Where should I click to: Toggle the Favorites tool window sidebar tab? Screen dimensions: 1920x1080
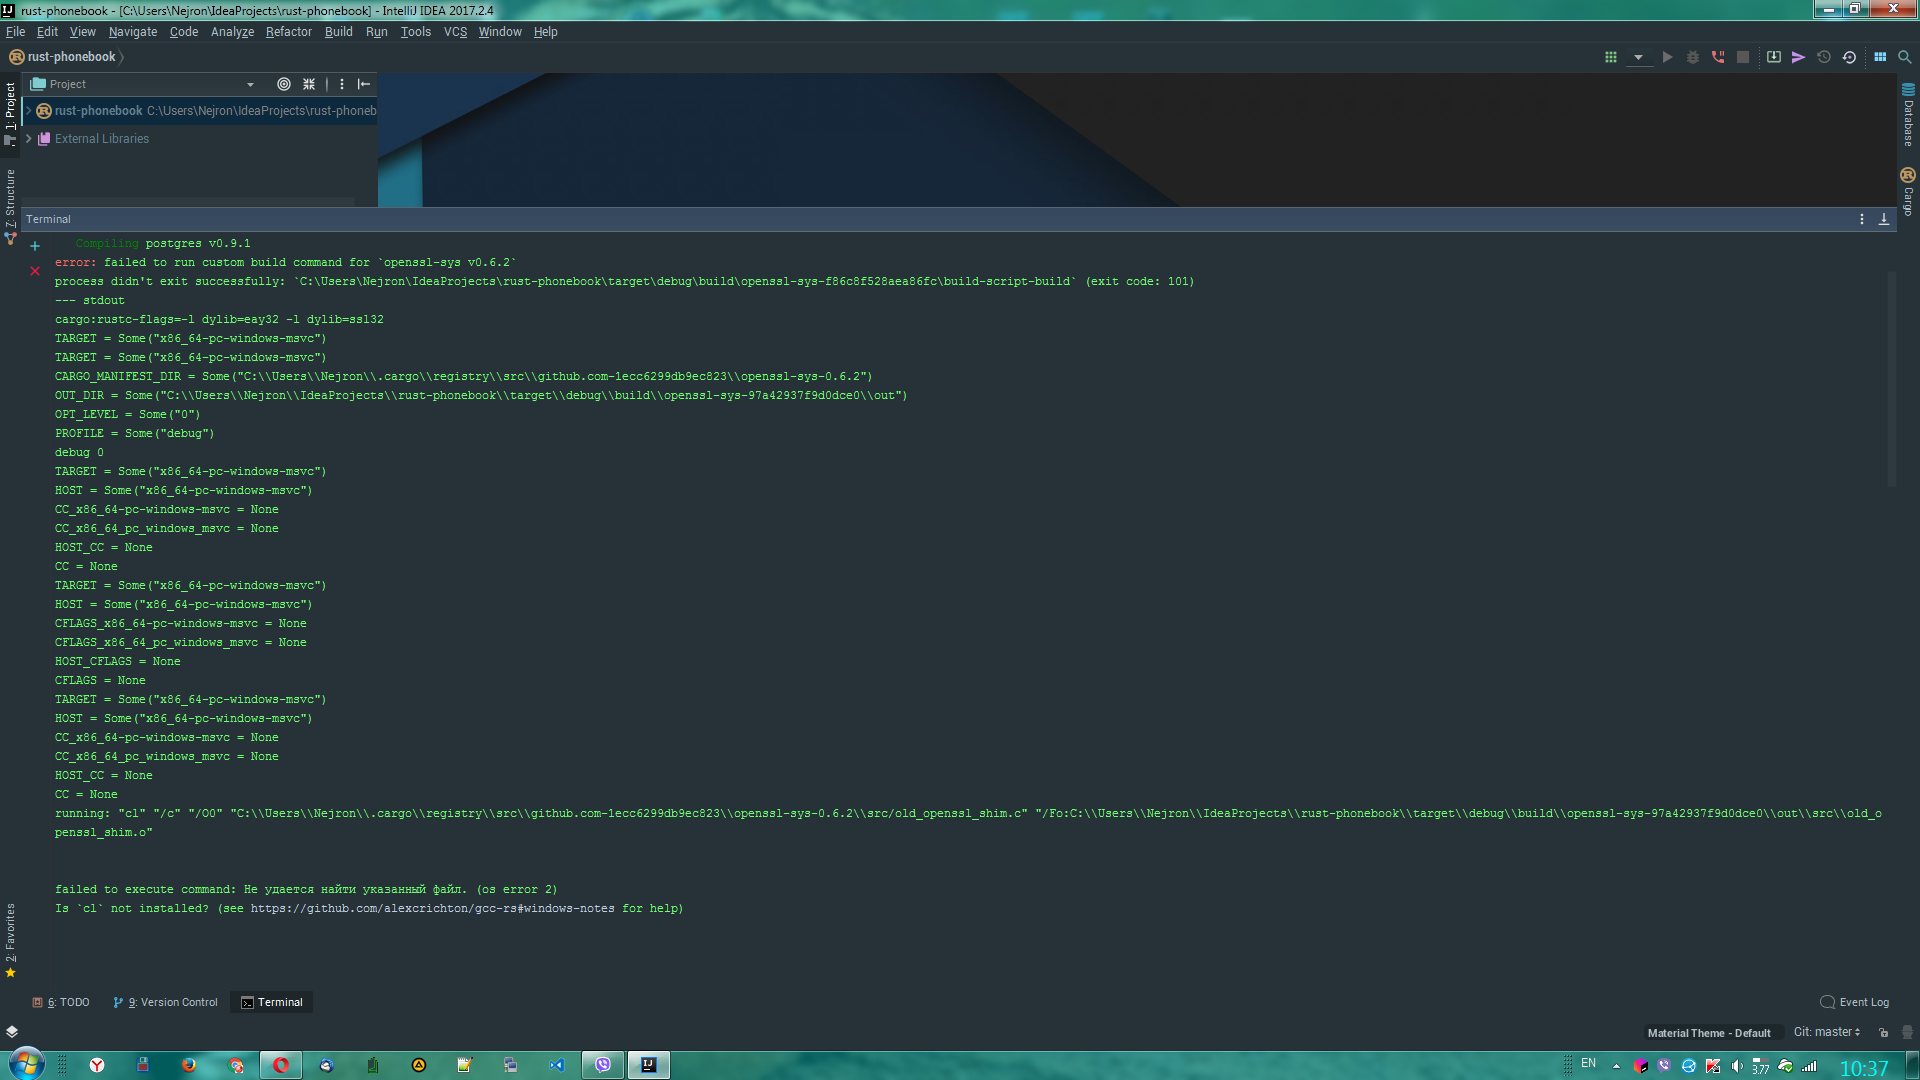[10, 940]
